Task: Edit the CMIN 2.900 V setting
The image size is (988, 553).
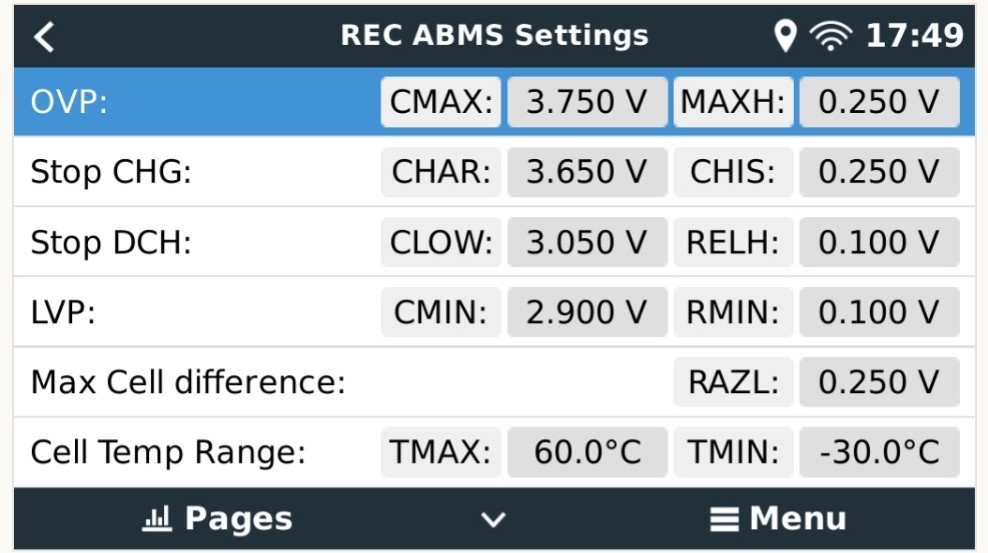Action: click(587, 312)
